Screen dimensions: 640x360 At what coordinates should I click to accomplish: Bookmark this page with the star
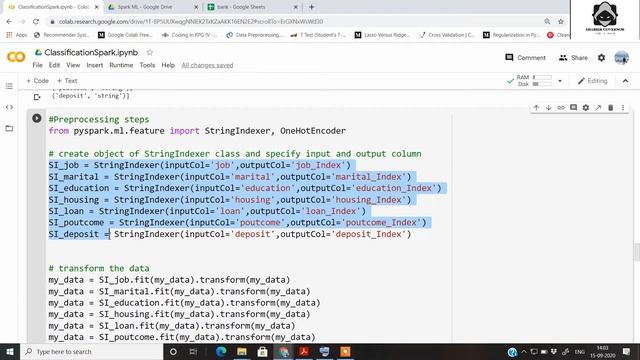pyautogui.click(x=561, y=22)
